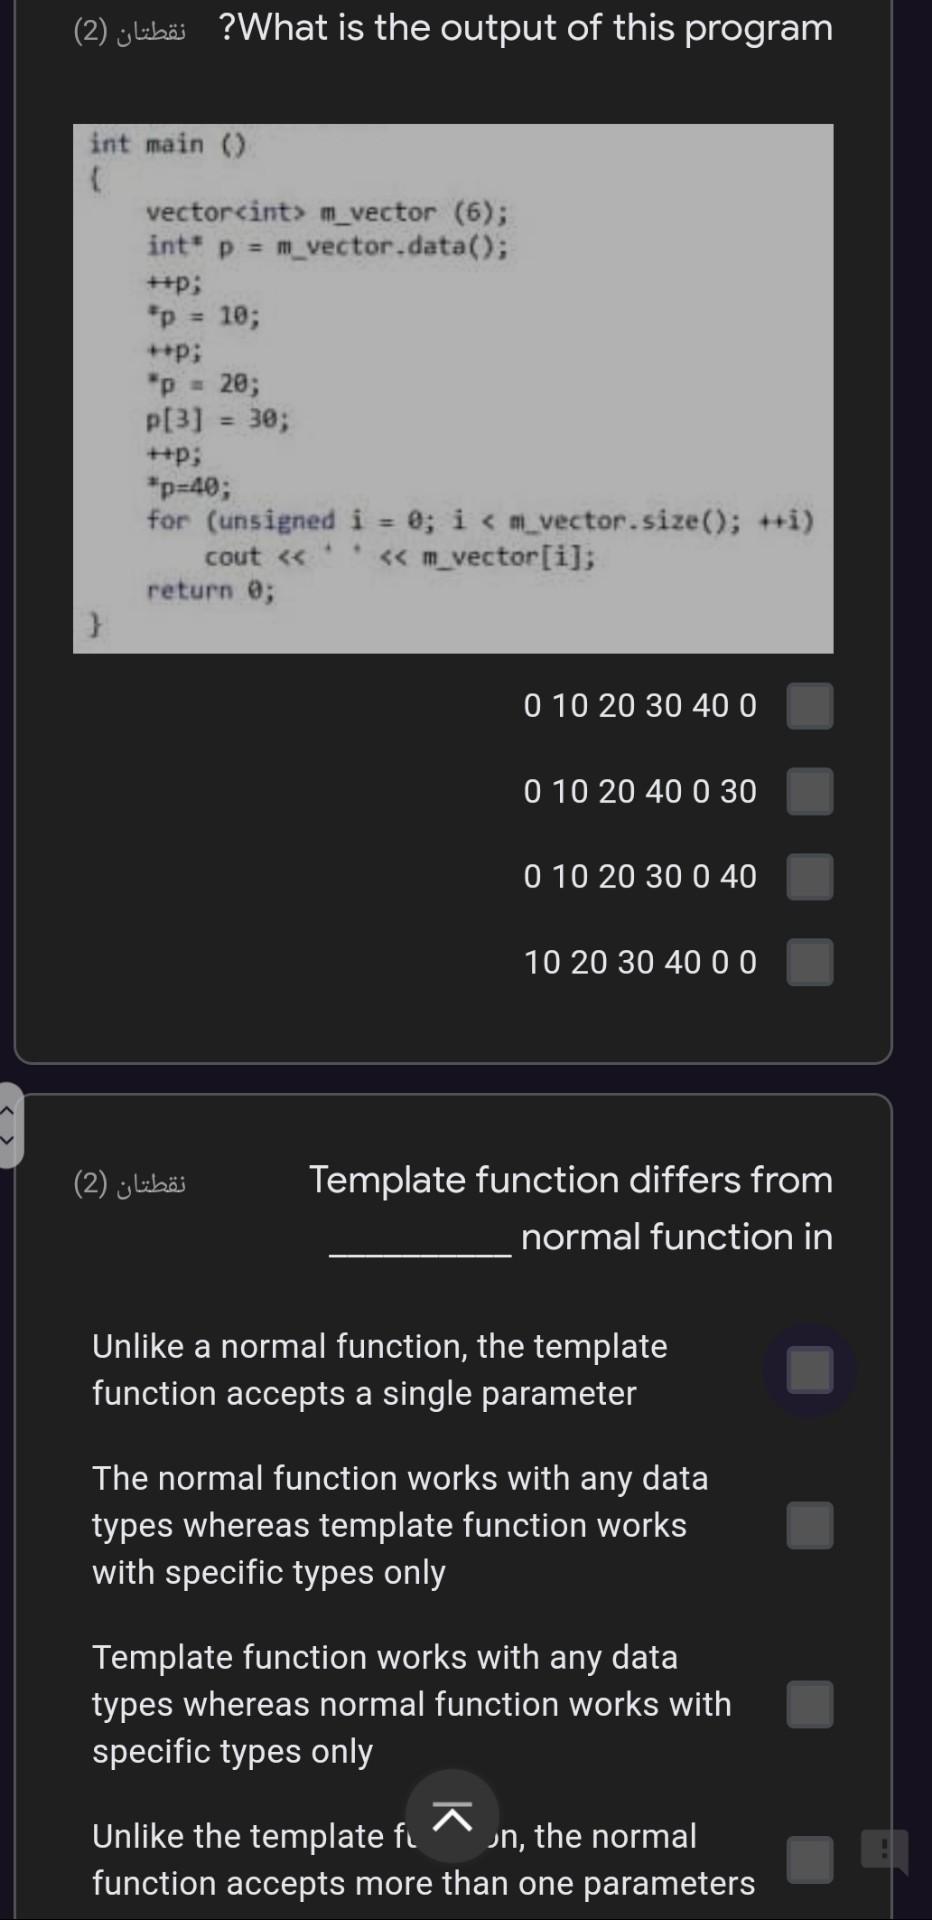Select answer option "0 10 20 40 0 30"

coord(810,791)
